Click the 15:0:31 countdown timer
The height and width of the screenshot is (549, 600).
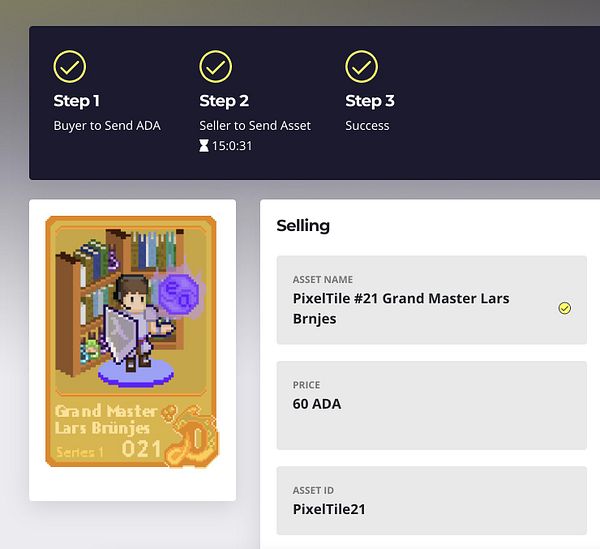coord(232,146)
